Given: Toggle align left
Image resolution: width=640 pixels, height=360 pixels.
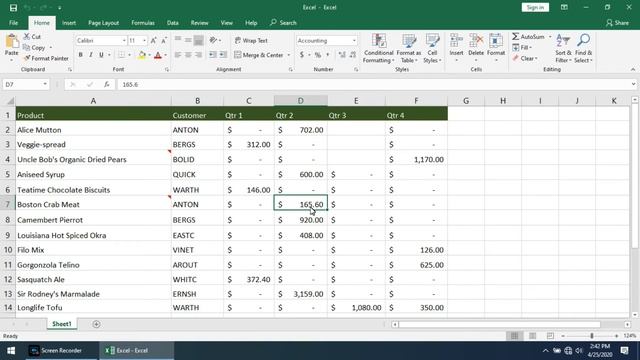Looking at the screenshot, I should (178, 55).
